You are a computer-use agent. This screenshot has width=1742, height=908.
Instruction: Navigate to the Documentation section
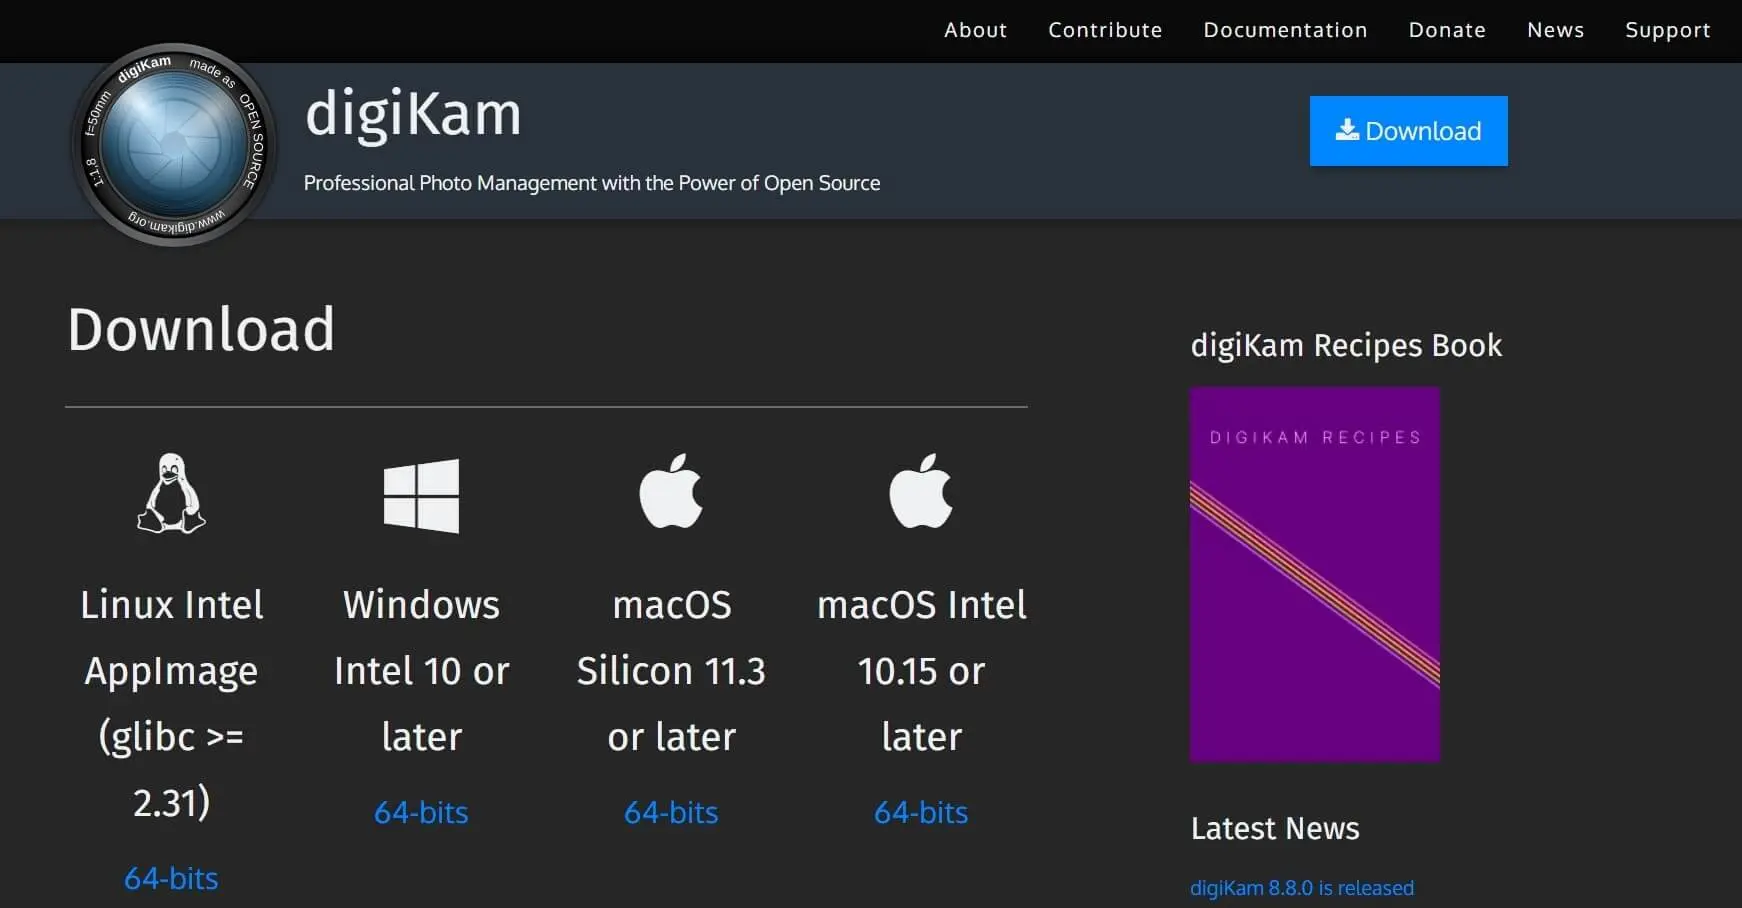(1285, 30)
